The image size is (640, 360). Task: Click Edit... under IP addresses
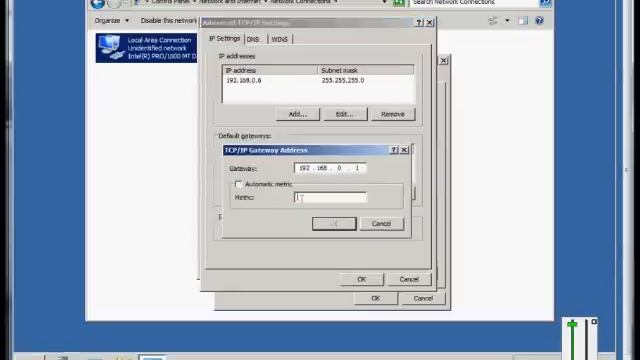pyautogui.click(x=345, y=114)
